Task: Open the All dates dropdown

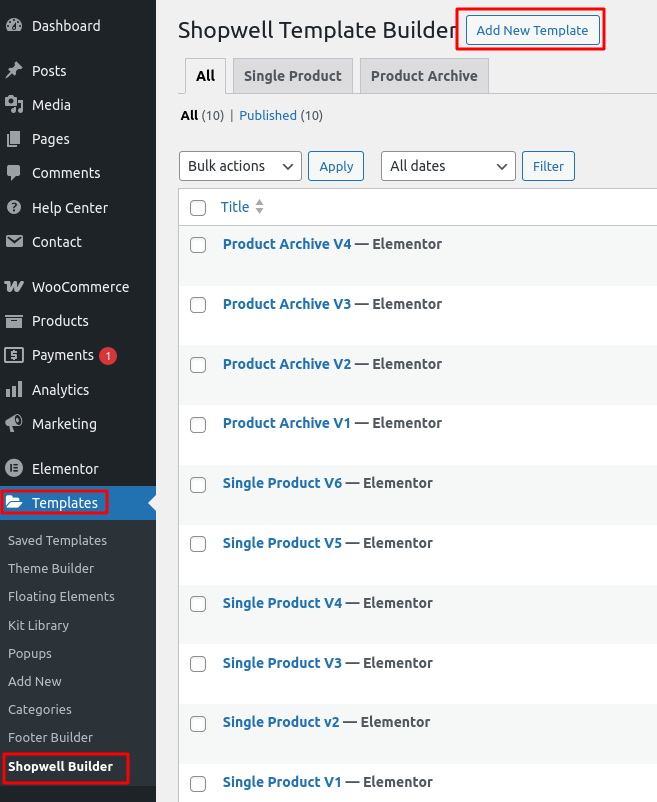Action: click(x=448, y=166)
